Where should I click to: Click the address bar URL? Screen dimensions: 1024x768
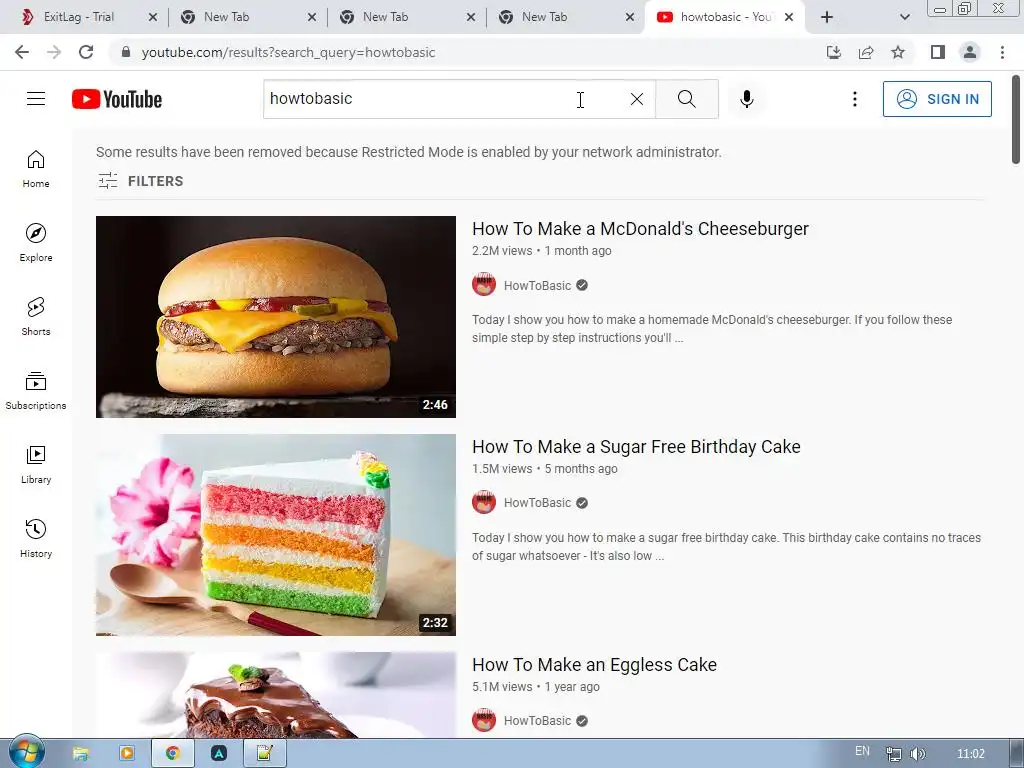[288, 52]
